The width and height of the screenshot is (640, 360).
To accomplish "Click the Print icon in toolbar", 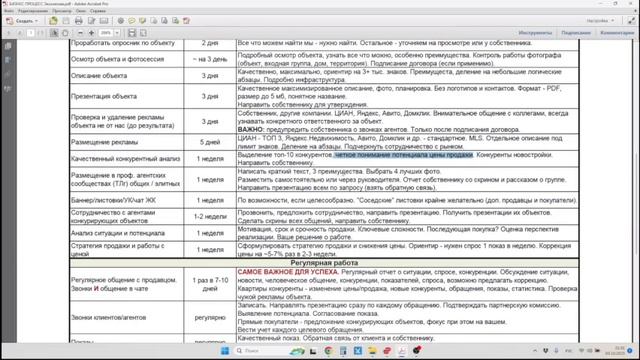I will 79,21.
